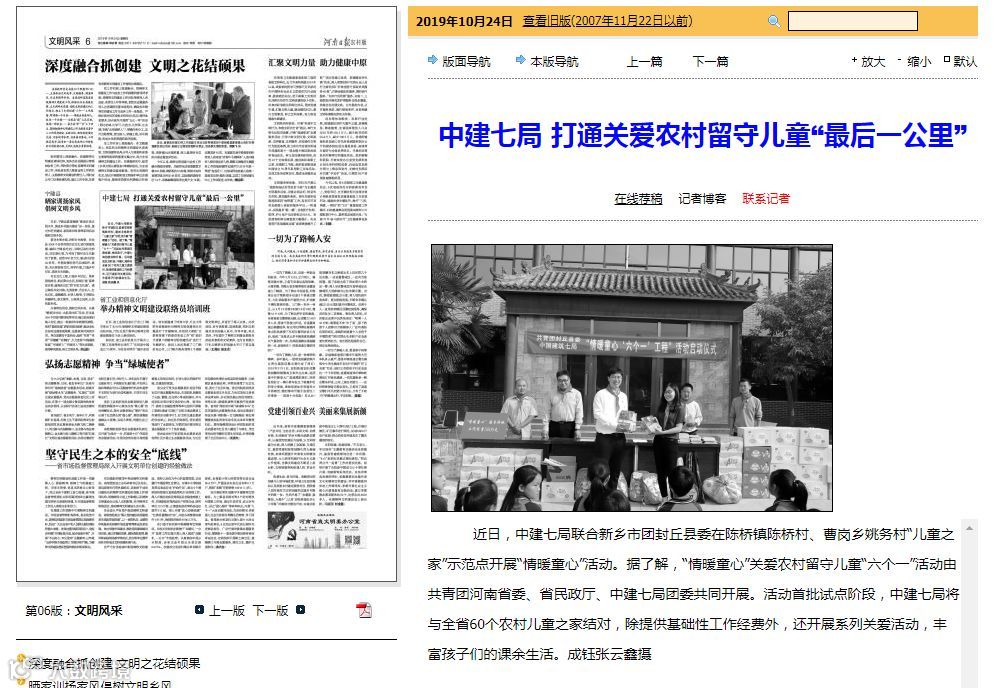Viewport: 999px width, 688px height.
Task: Click the PDF download icon
Action: click(364, 610)
